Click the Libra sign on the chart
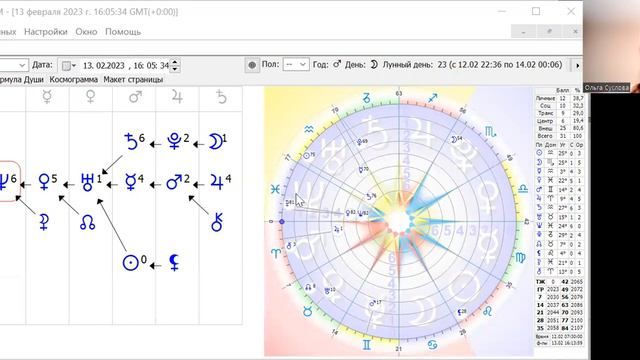Image resolution: width=640 pixels, height=360 pixels. (x=523, y=189)
